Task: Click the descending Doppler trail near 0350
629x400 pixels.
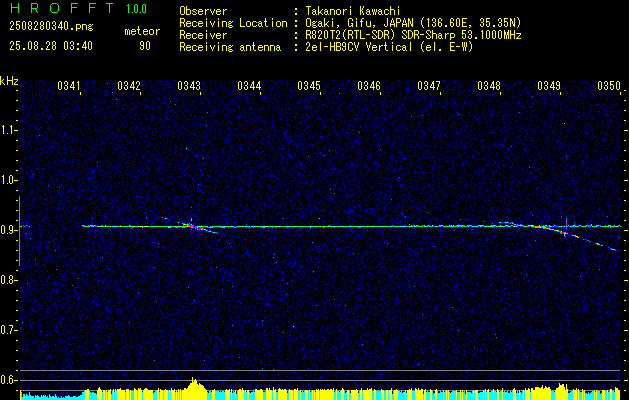Action: (x=590, y=241)
